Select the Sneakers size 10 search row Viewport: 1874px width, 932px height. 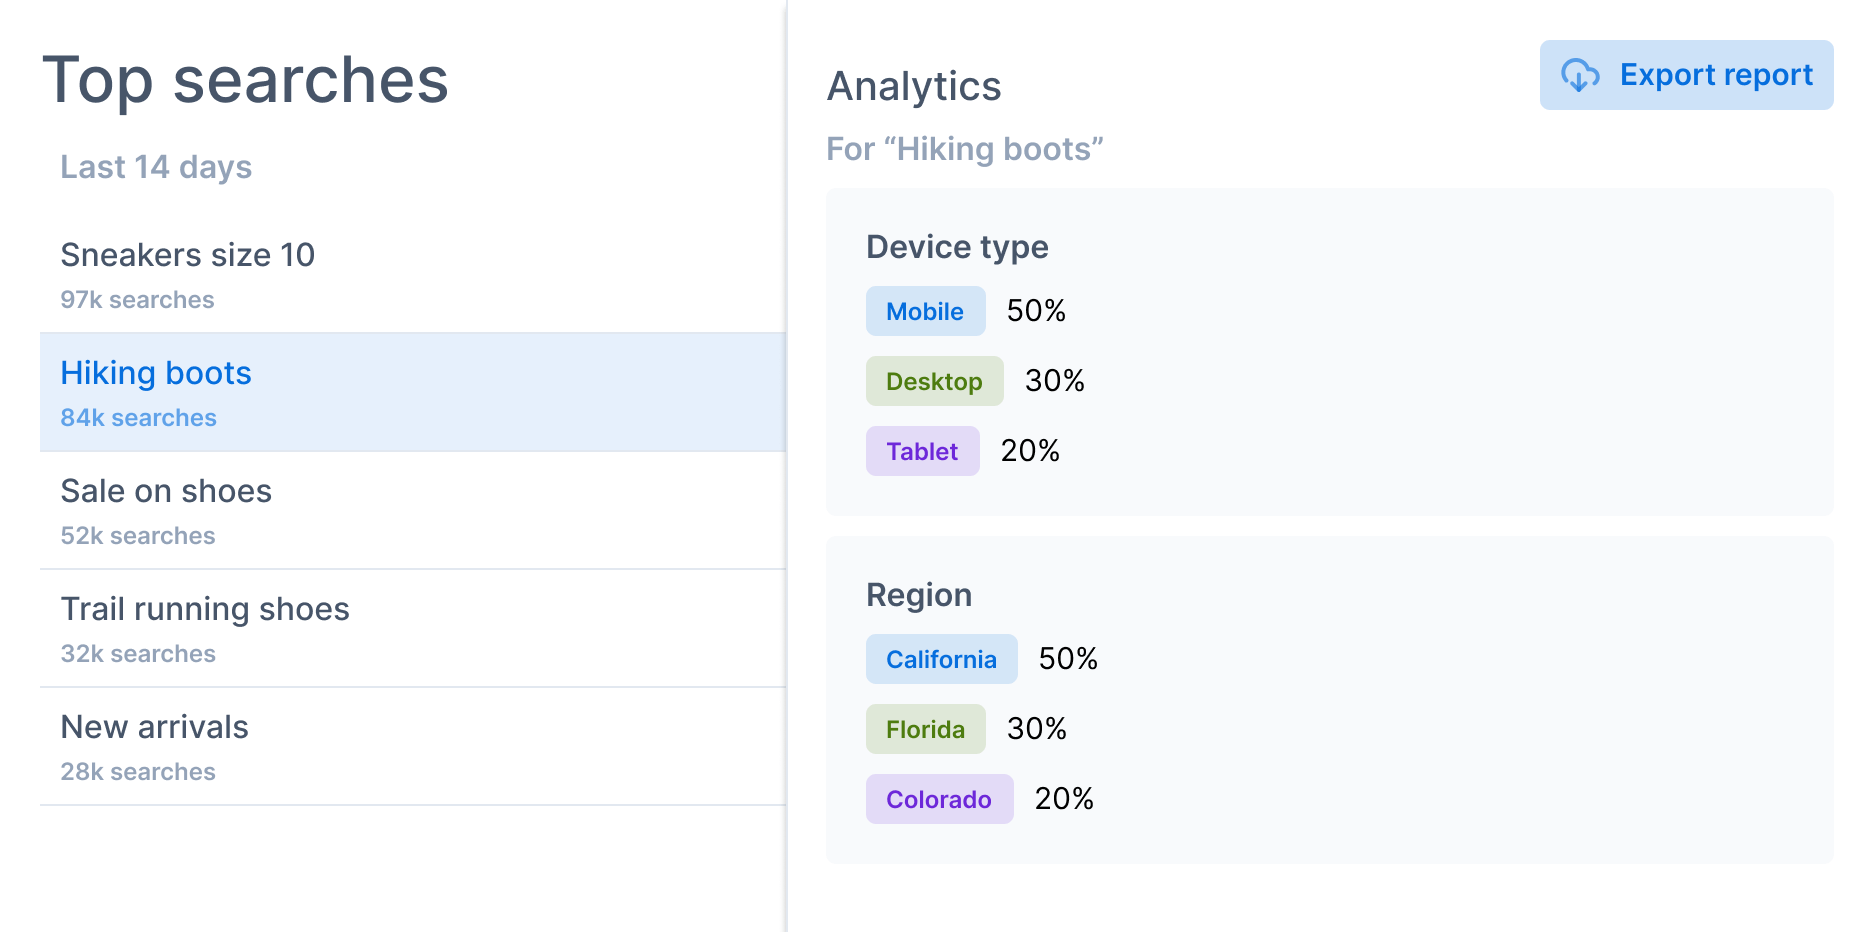coord(413,275)
